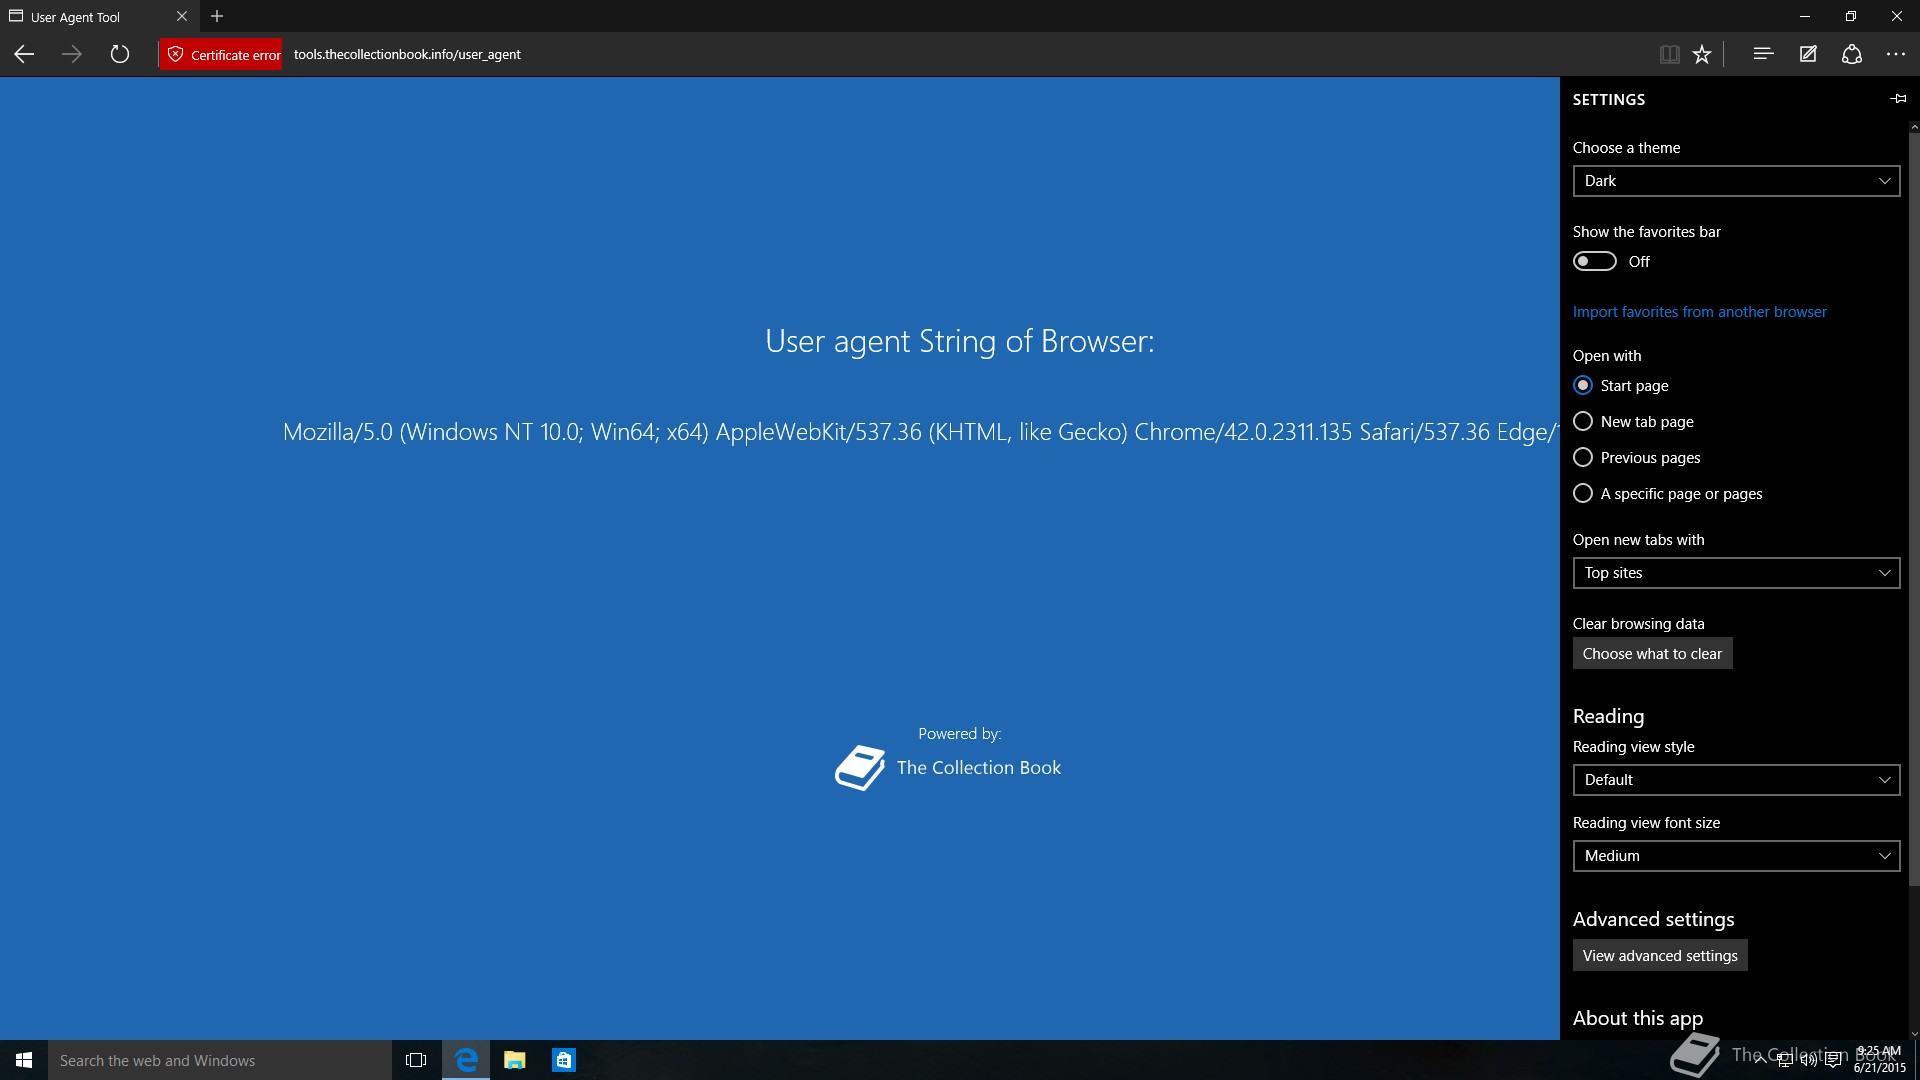1920x1080 pixels.
Task: Pin the Settings pane
Action: point(1898,98)
